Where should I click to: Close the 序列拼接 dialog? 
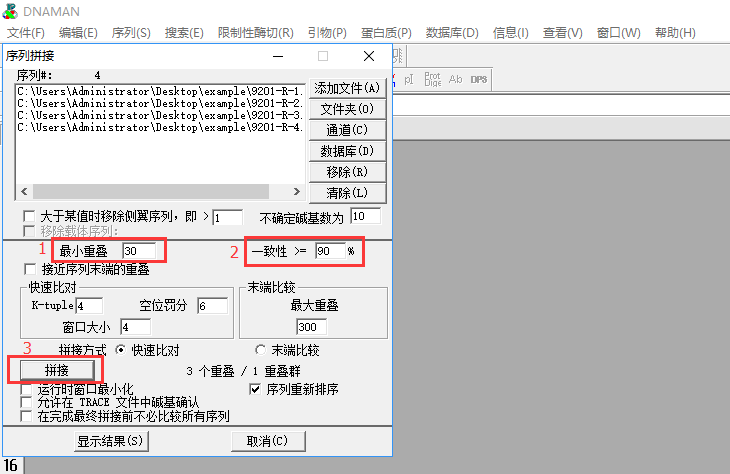point(369,56)
